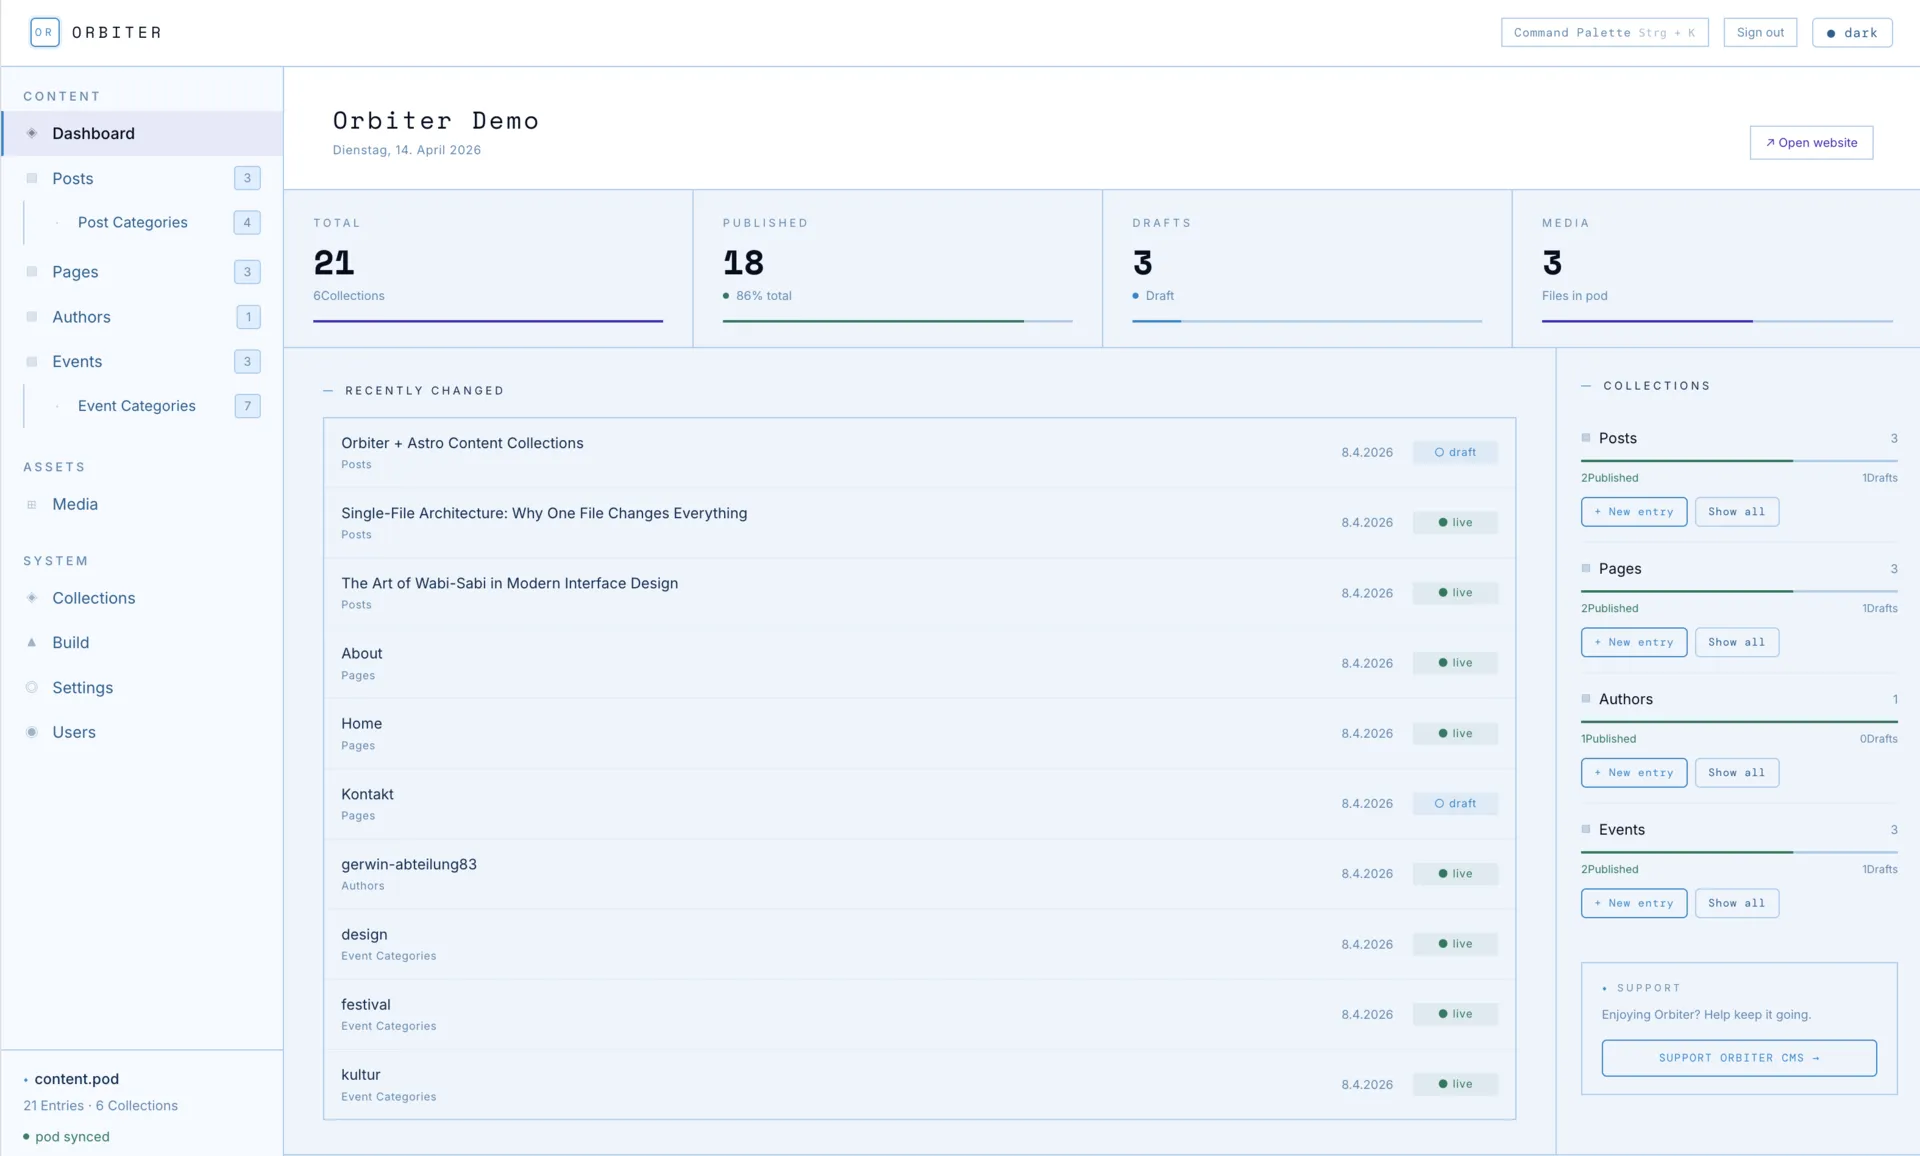The image size is (1920, 1156).
Task: Open the Media assets icon
Action: (32, 504)
